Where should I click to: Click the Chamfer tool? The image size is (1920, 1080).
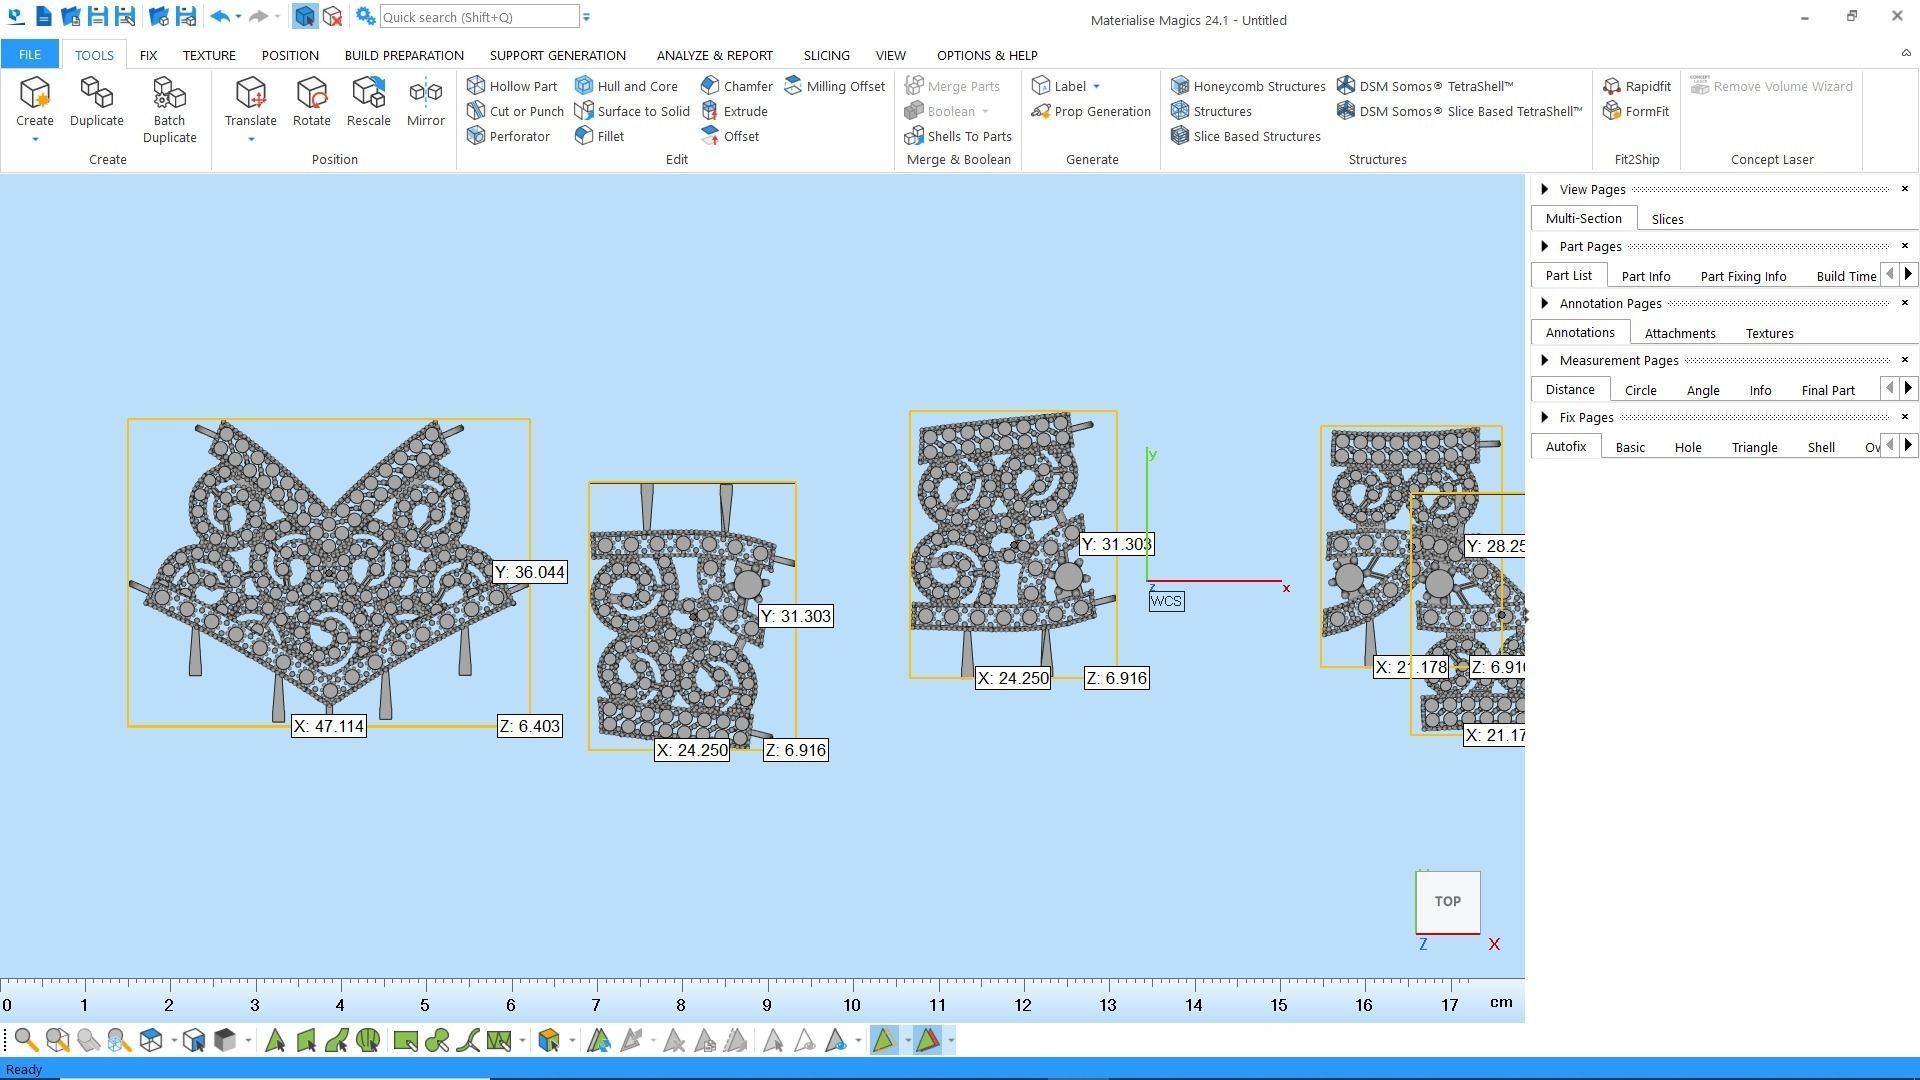coord(737,86)
